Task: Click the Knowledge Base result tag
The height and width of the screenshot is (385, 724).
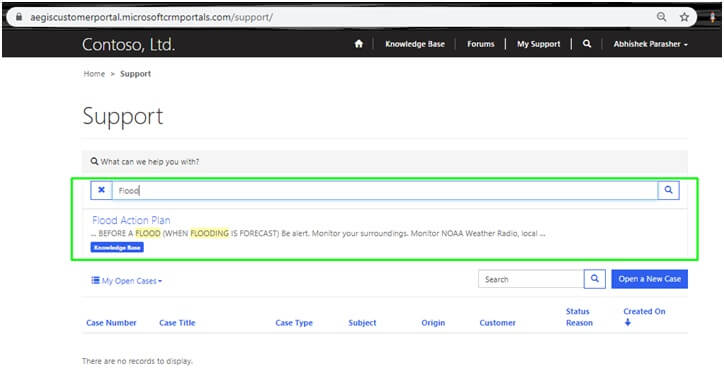Action: [x=117, y=247]
